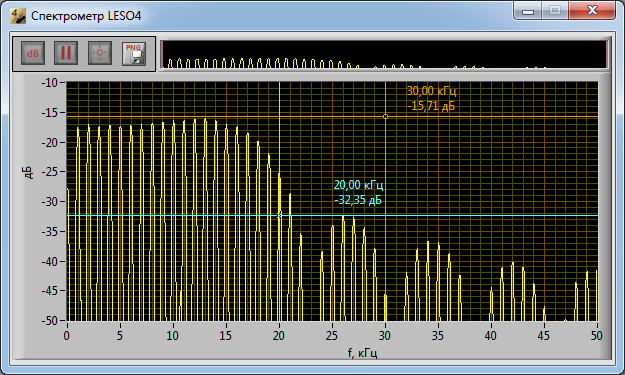Click the spectrum overview strip at top

click(x=384, y=54)
